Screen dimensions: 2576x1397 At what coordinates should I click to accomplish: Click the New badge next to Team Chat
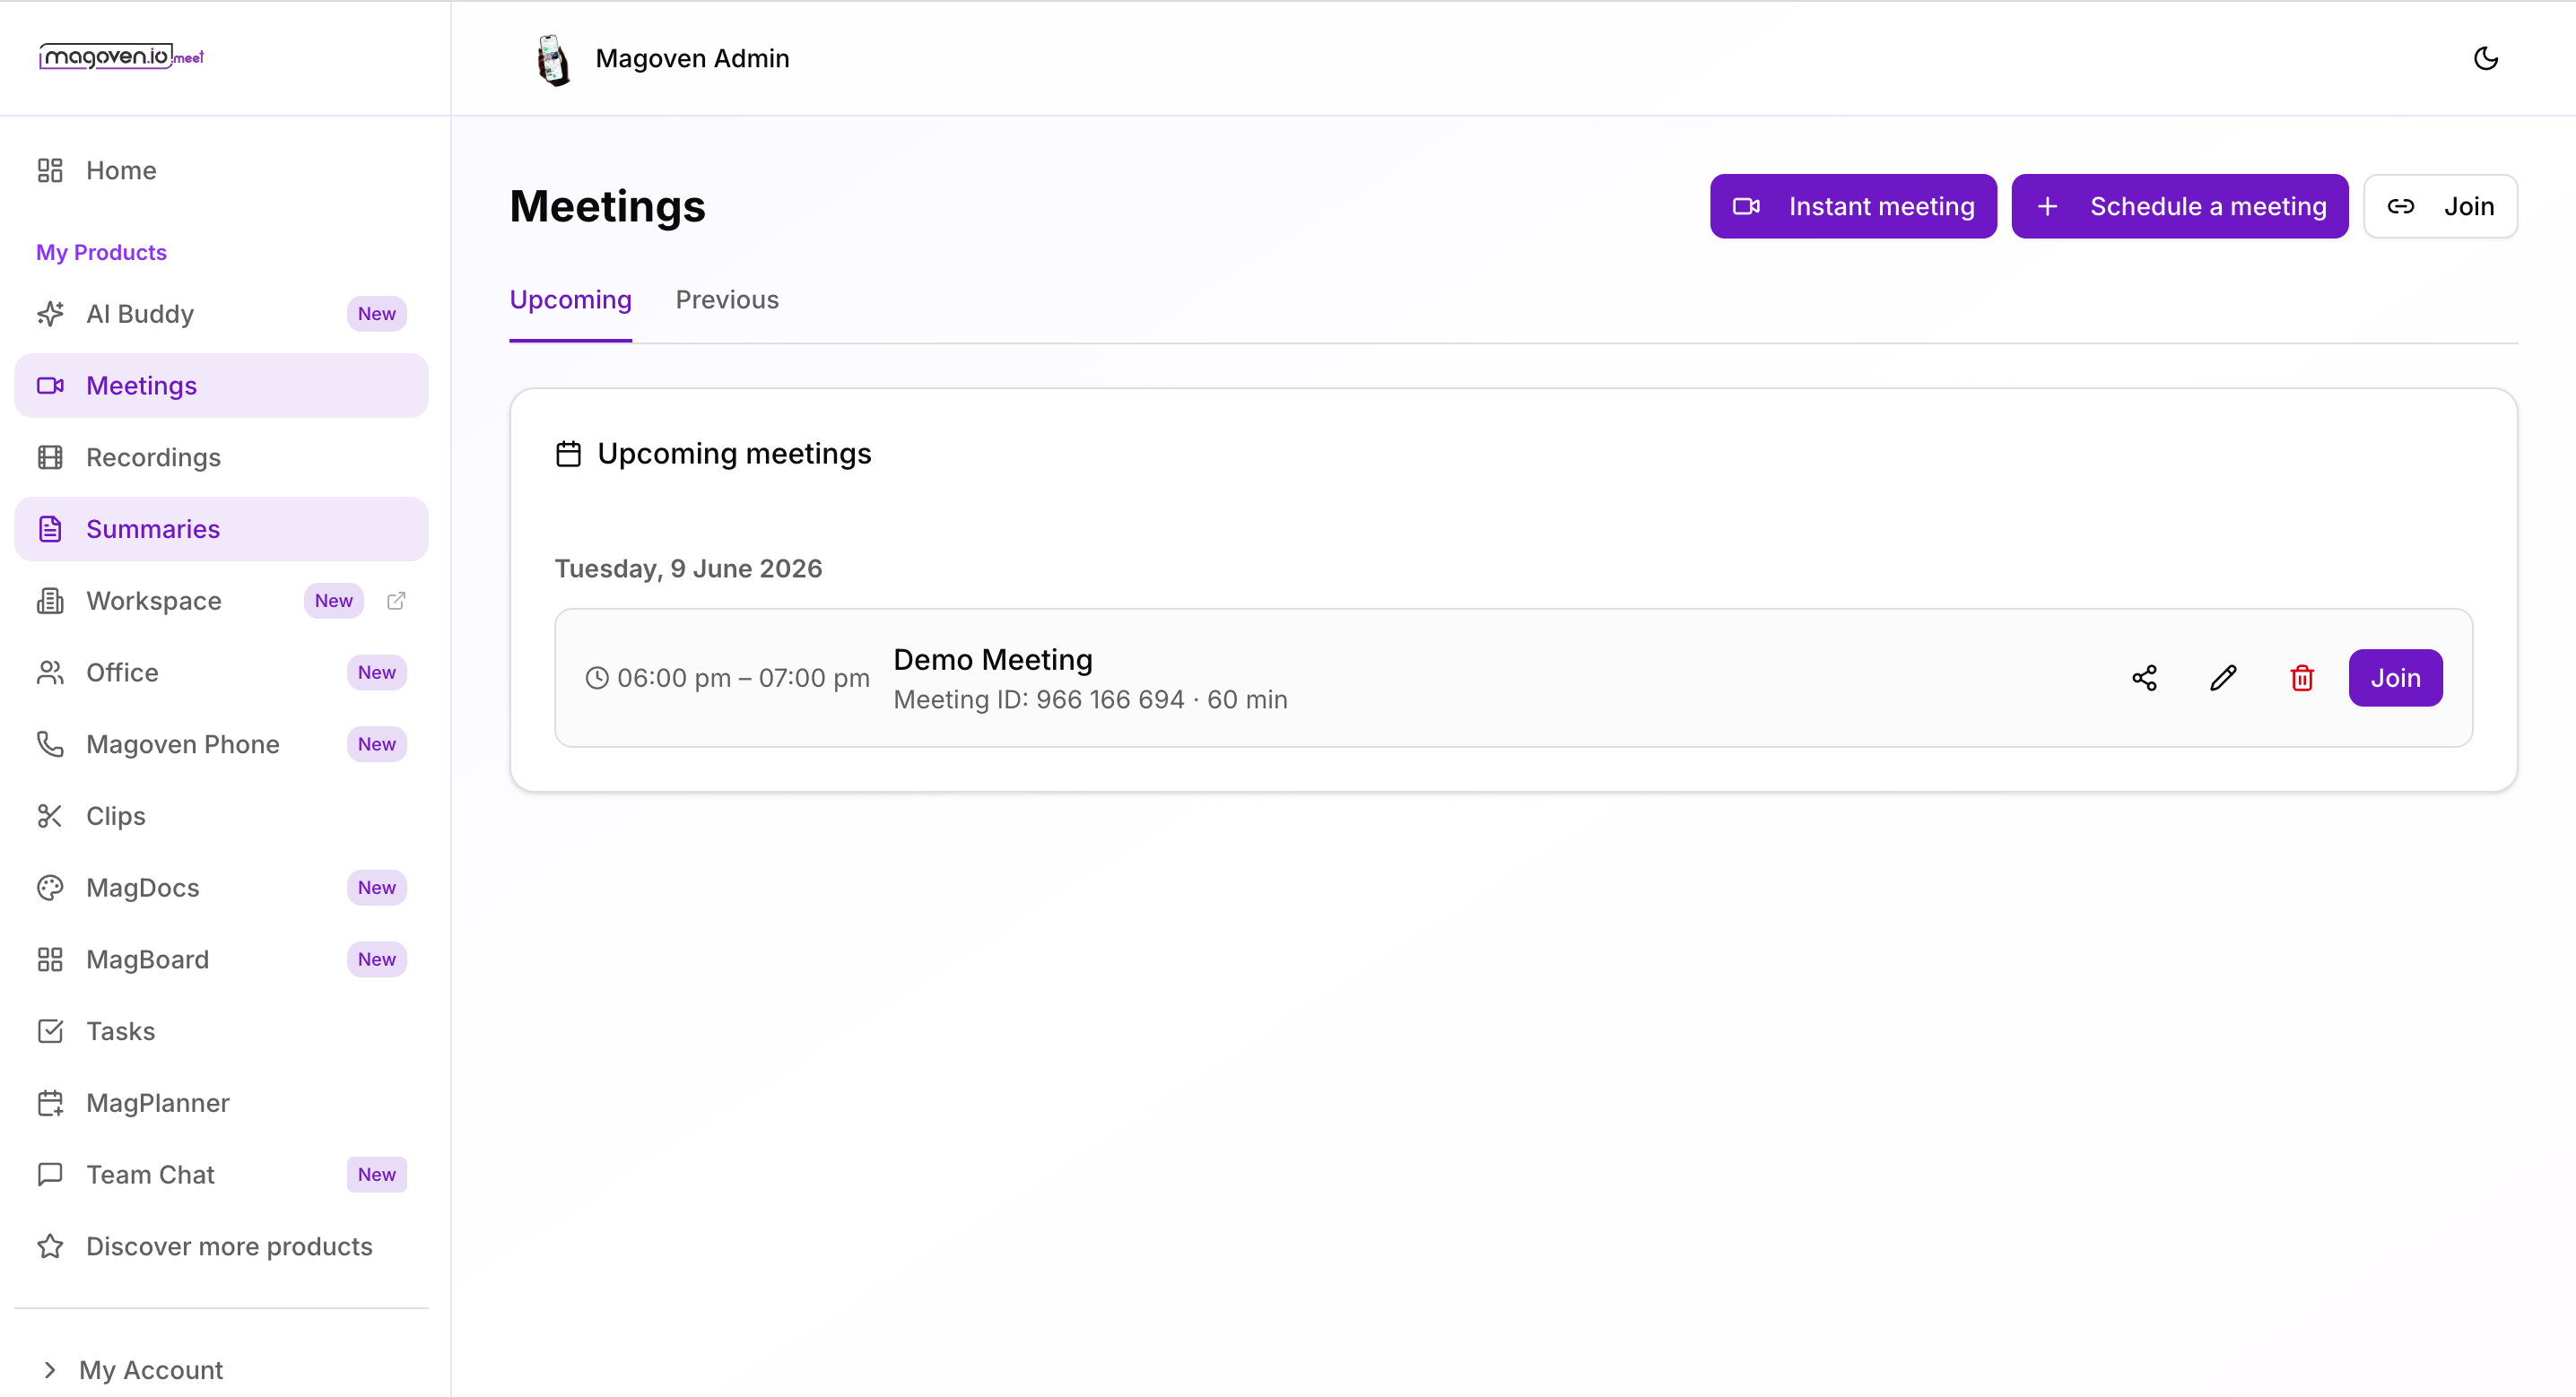pos(376,1175)
